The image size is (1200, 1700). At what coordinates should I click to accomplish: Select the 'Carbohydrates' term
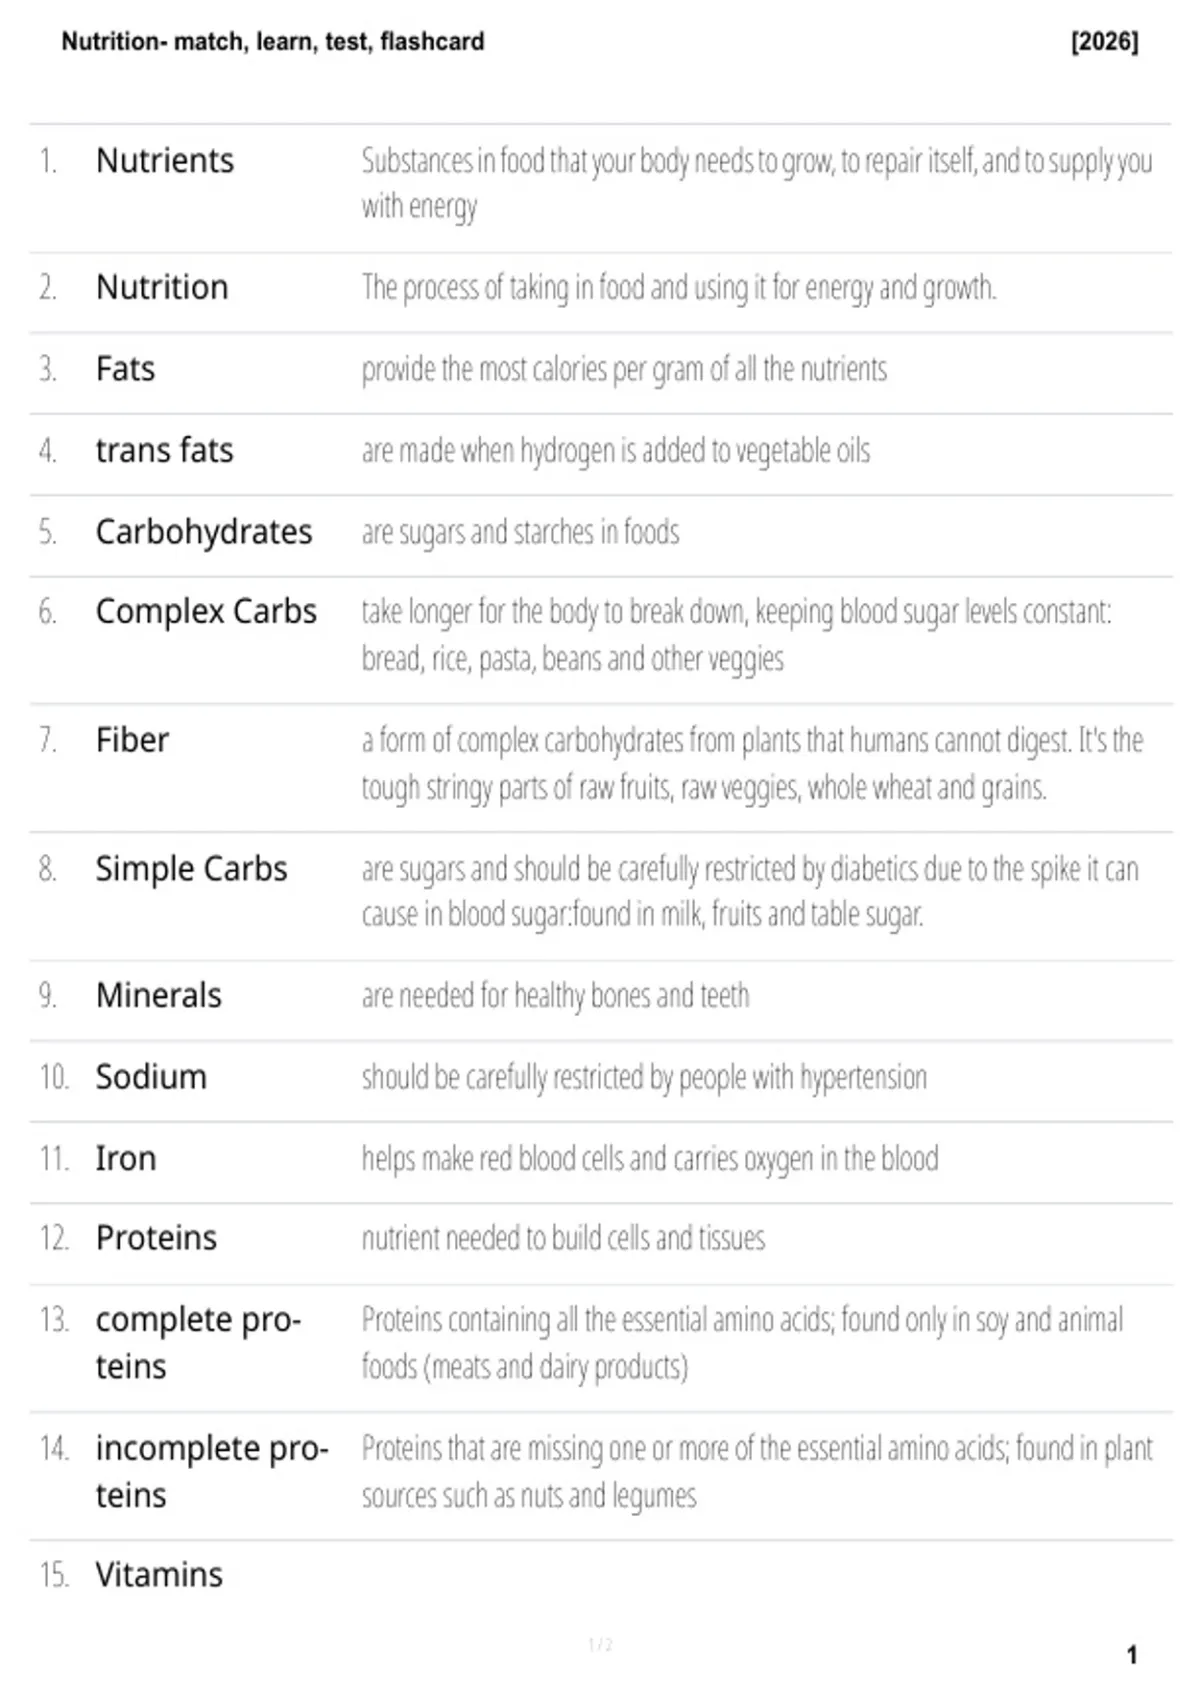pos(204,532)
